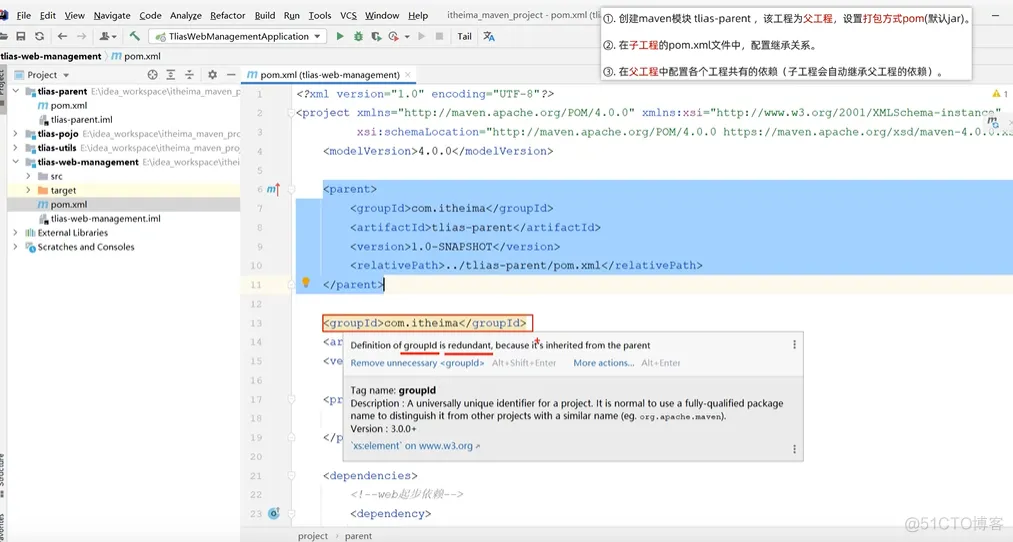Expand the tlias-pojo module node
The height and width of the screenshot is (542, 1013).
pos(16,134)
